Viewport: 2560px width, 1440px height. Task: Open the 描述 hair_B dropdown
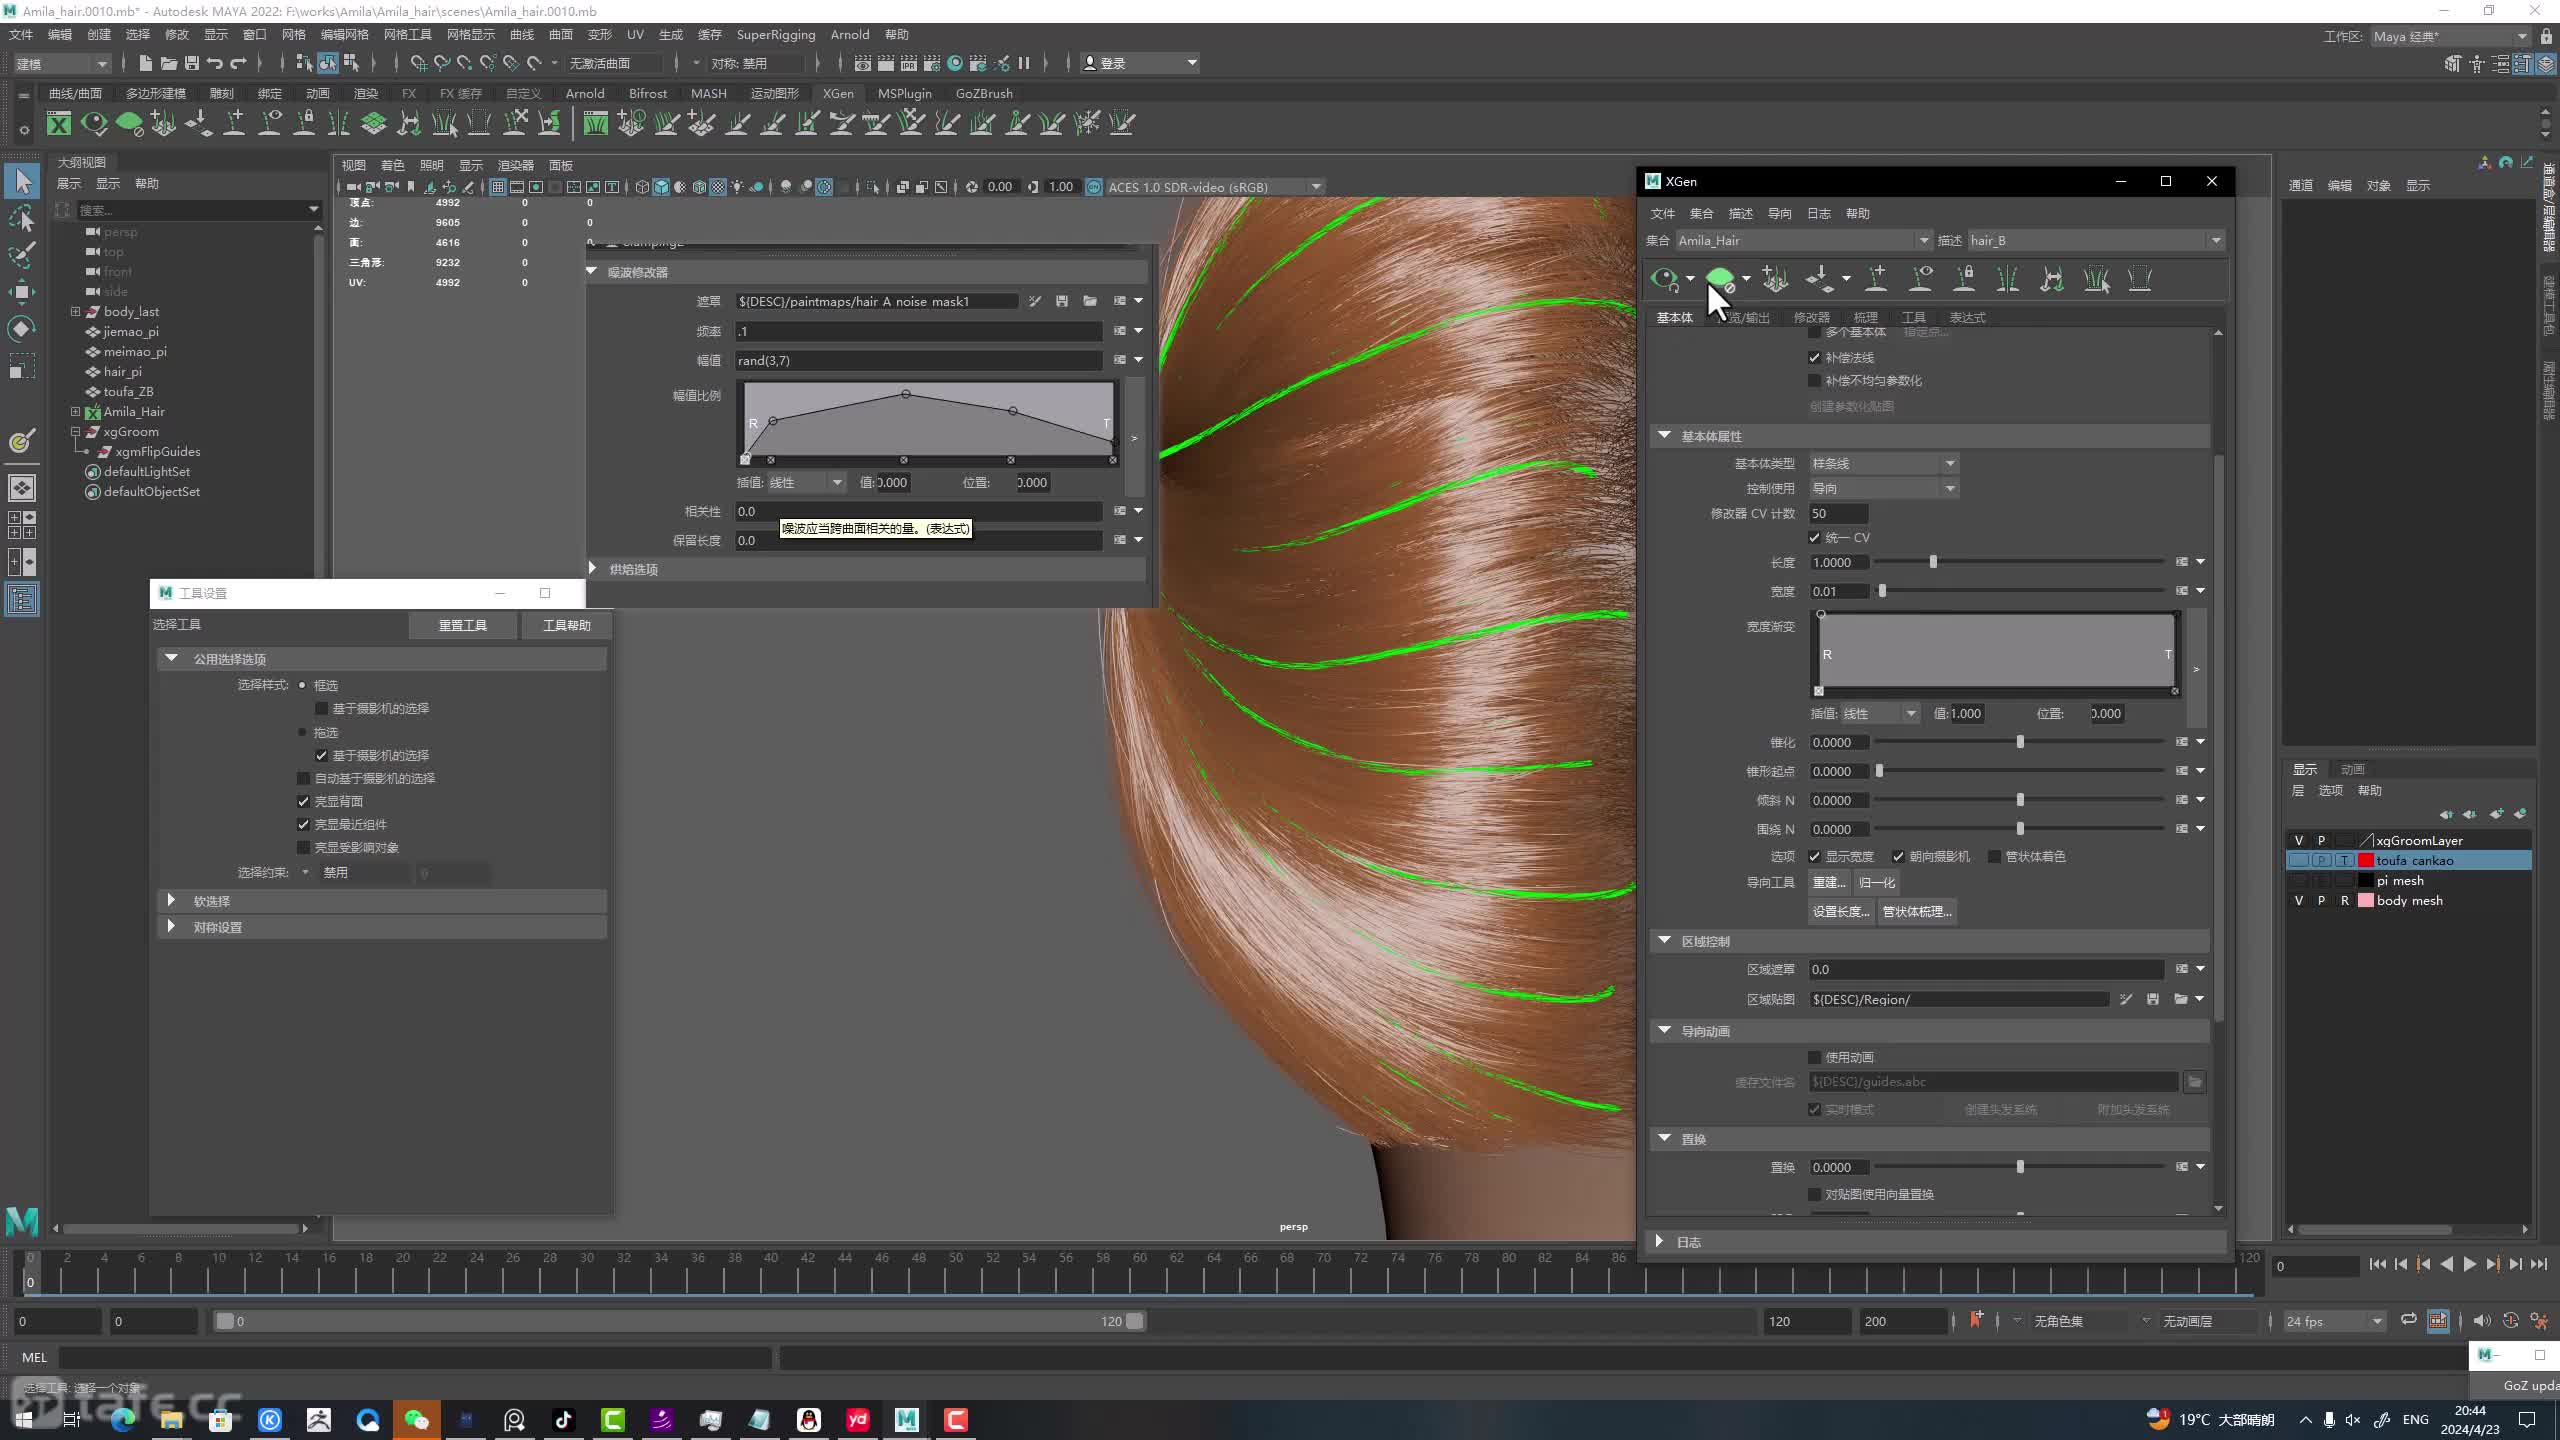tap(2096, 240)
